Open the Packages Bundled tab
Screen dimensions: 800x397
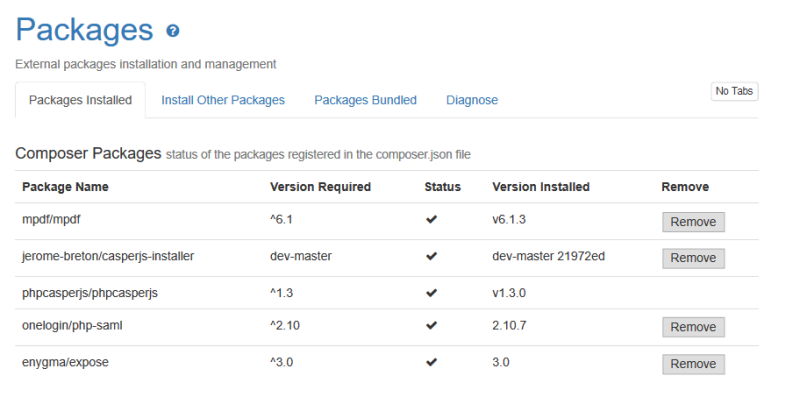(365, 100)
